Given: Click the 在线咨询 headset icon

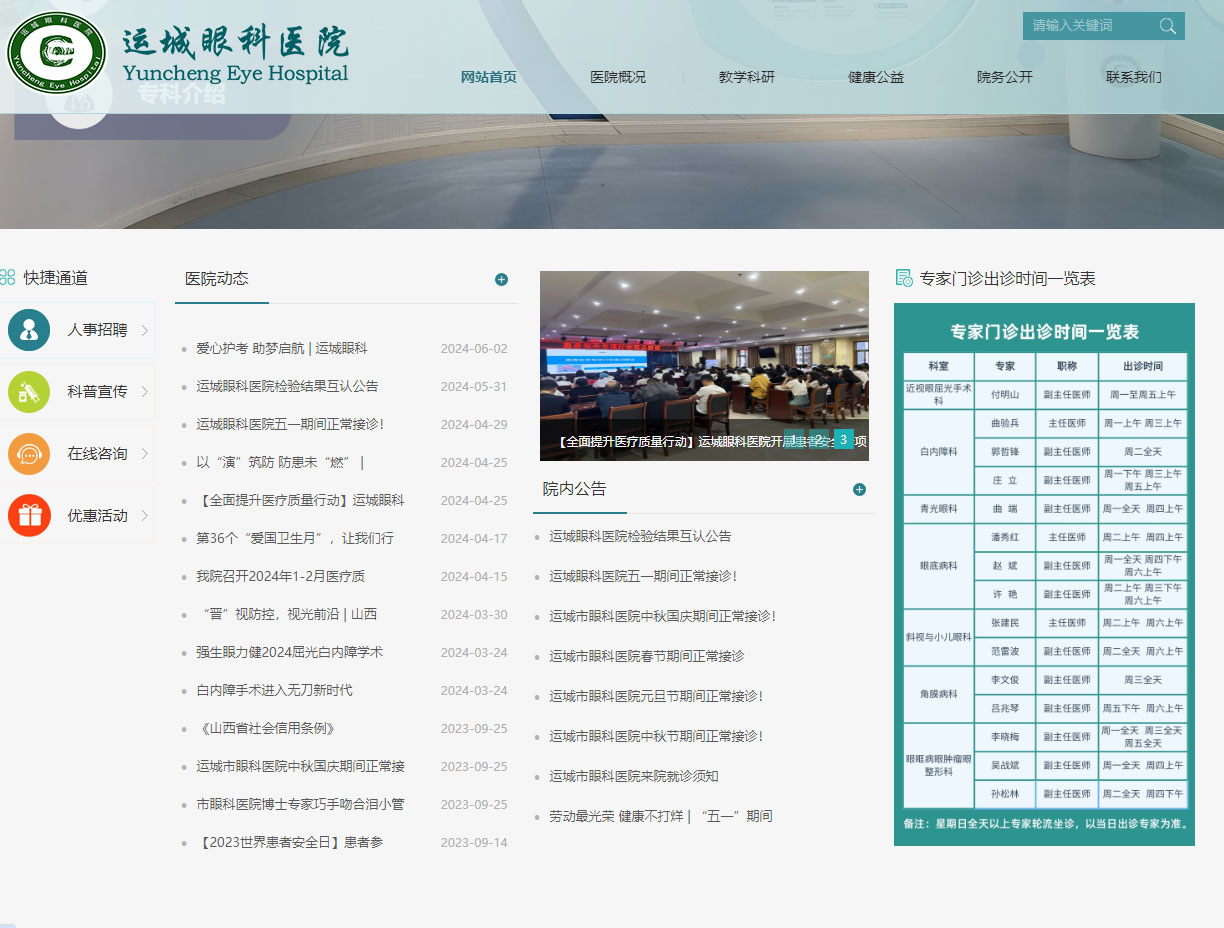Looking at the screenshot, I should click(x=29, y=454).
